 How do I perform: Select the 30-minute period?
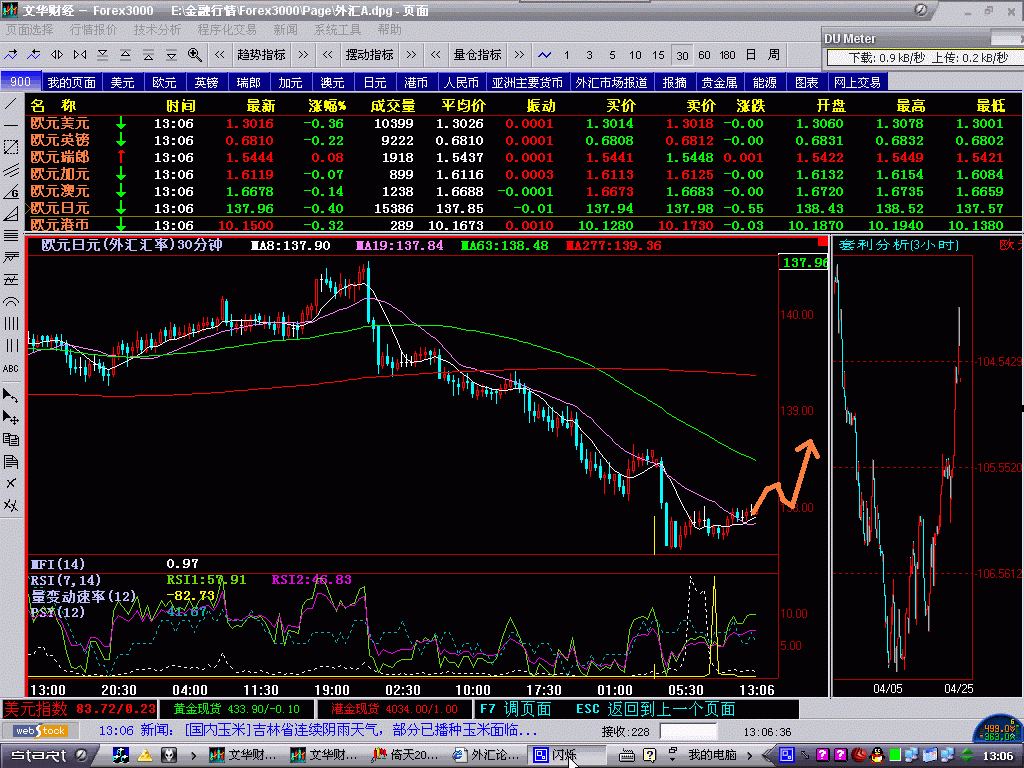point(682,56)
